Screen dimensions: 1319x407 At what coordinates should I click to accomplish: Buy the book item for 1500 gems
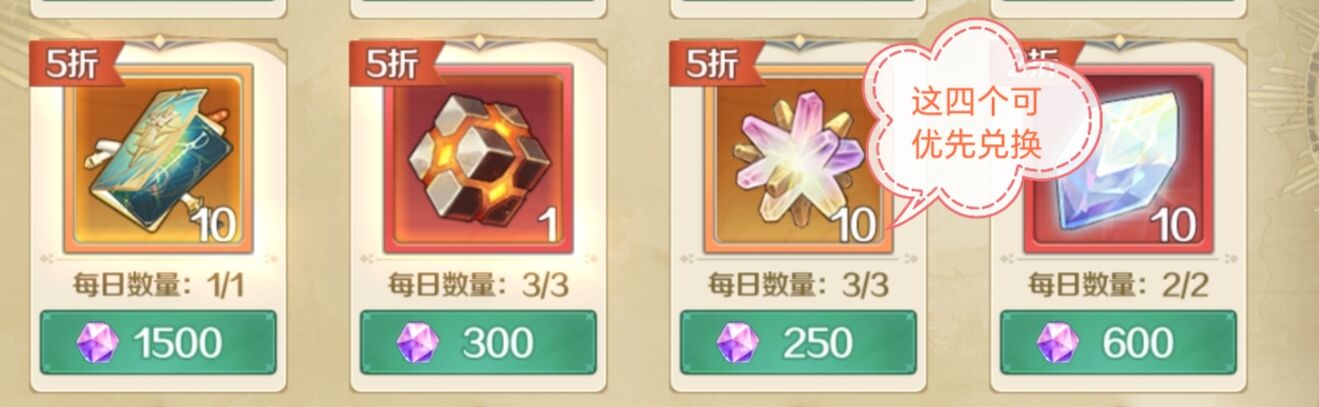click(x=158, y=343)
